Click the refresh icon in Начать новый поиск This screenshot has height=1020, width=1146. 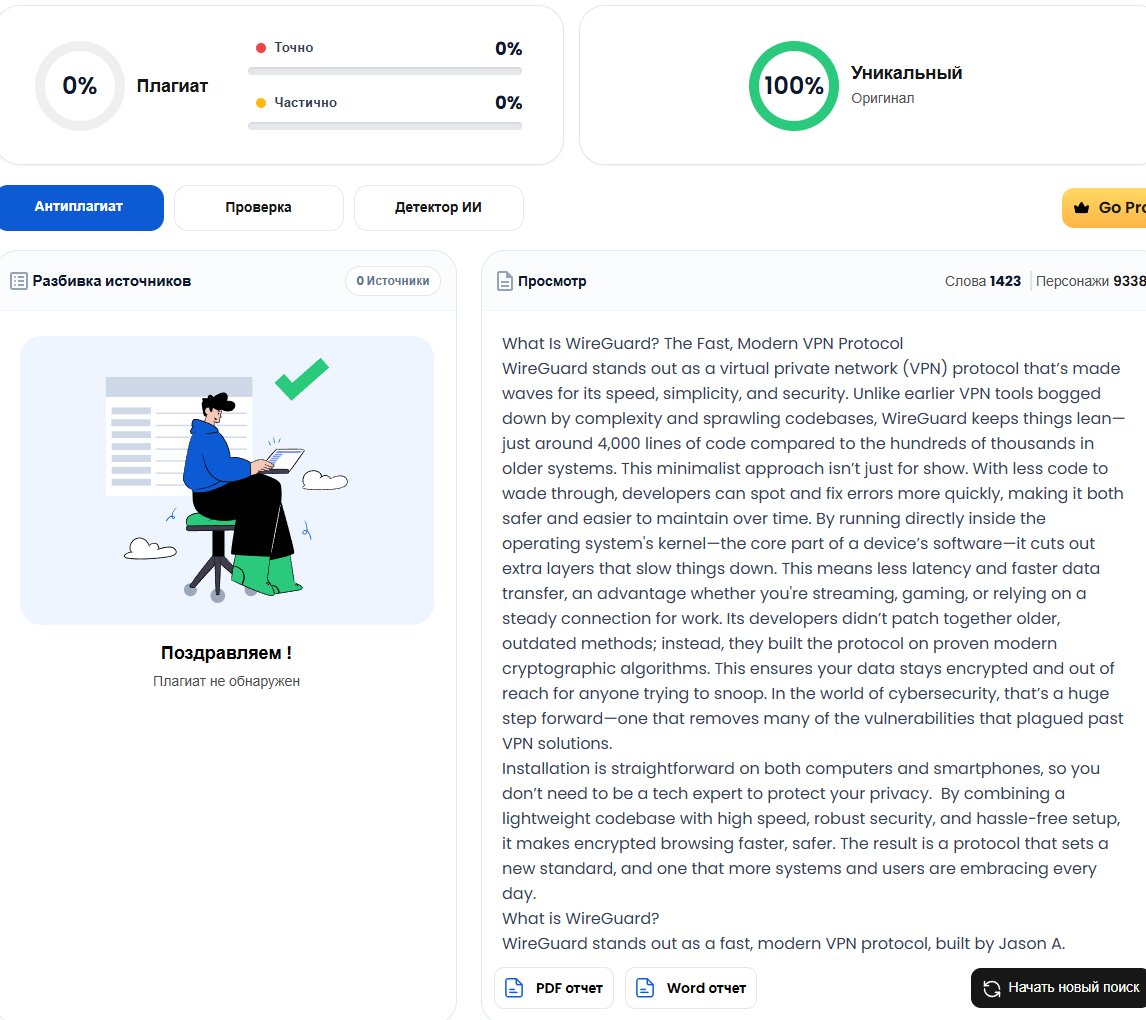(992, 989)
